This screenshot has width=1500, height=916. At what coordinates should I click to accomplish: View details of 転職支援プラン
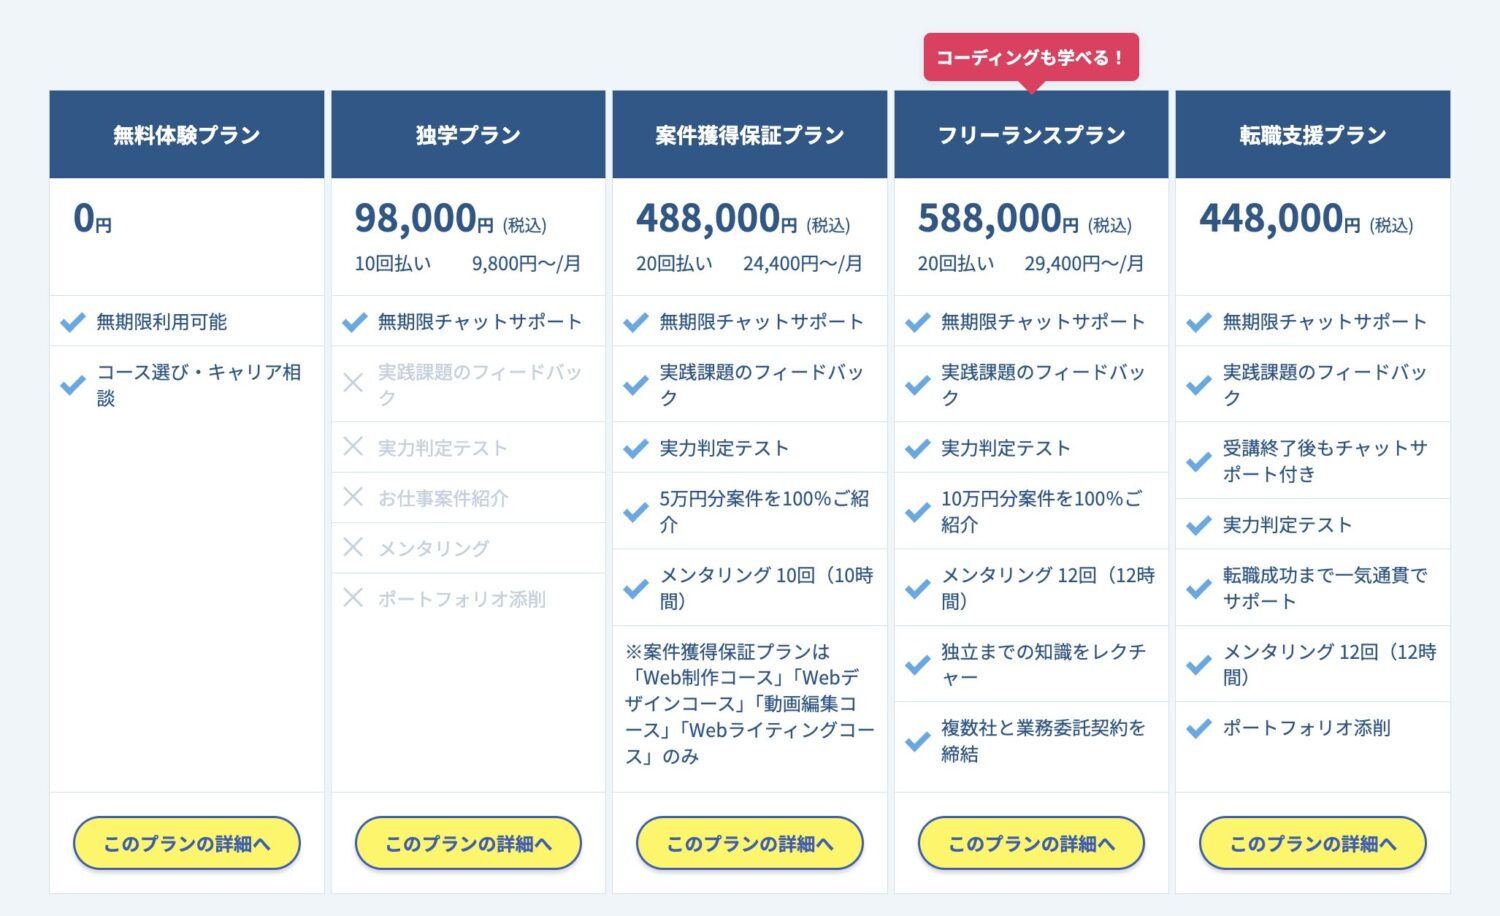(x=1313, y=843)
